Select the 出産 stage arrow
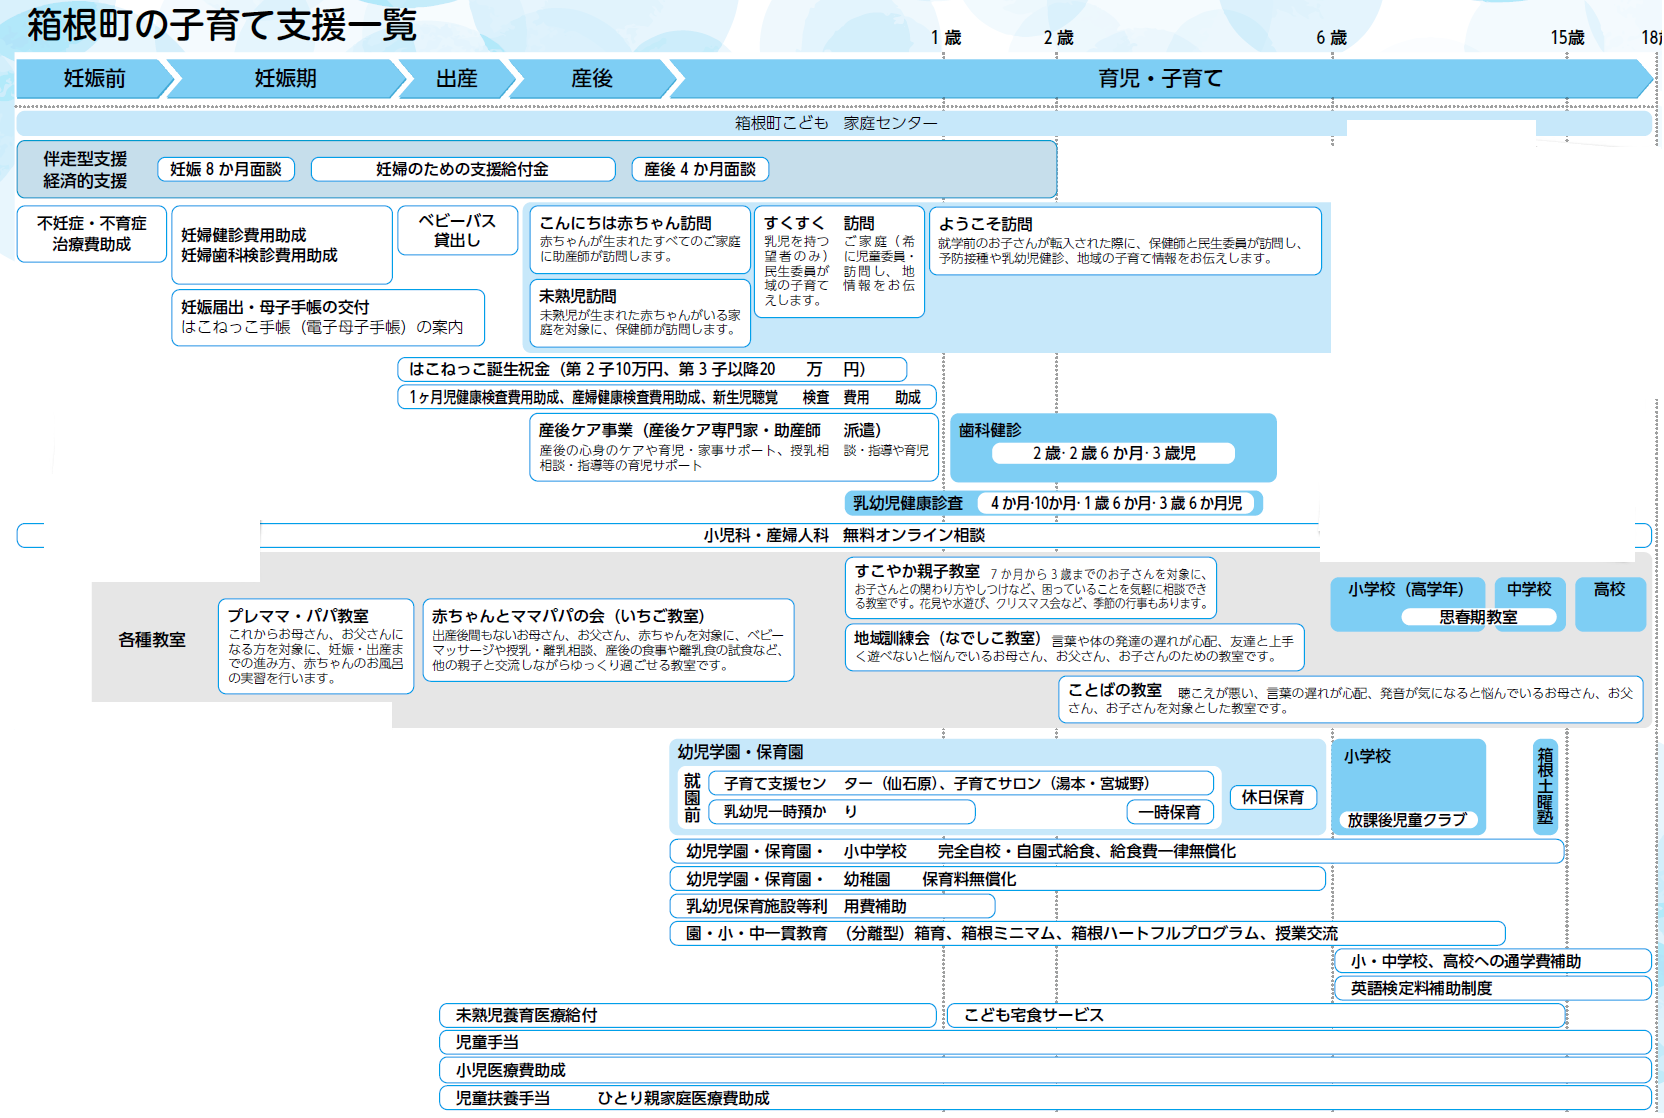Screen dimensions: 1664x1118 (457, 78)
